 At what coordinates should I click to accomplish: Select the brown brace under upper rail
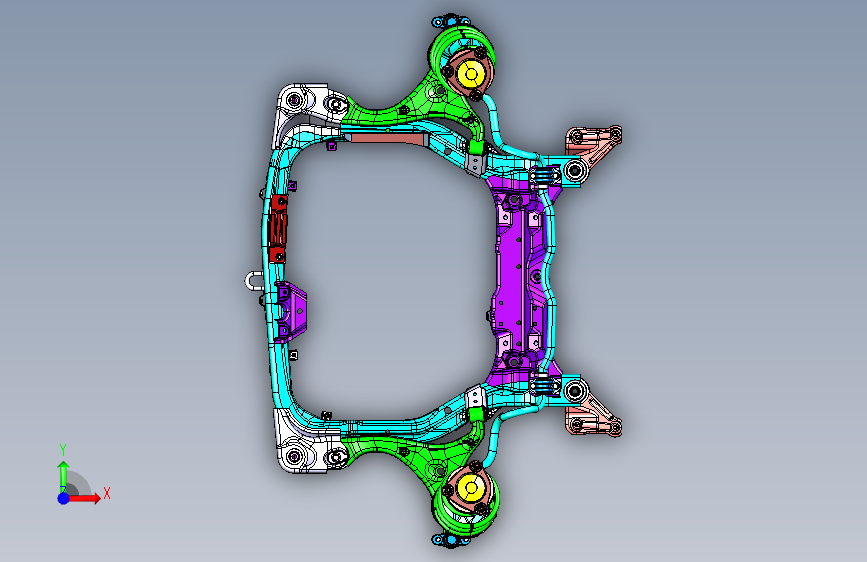[387, 137]
